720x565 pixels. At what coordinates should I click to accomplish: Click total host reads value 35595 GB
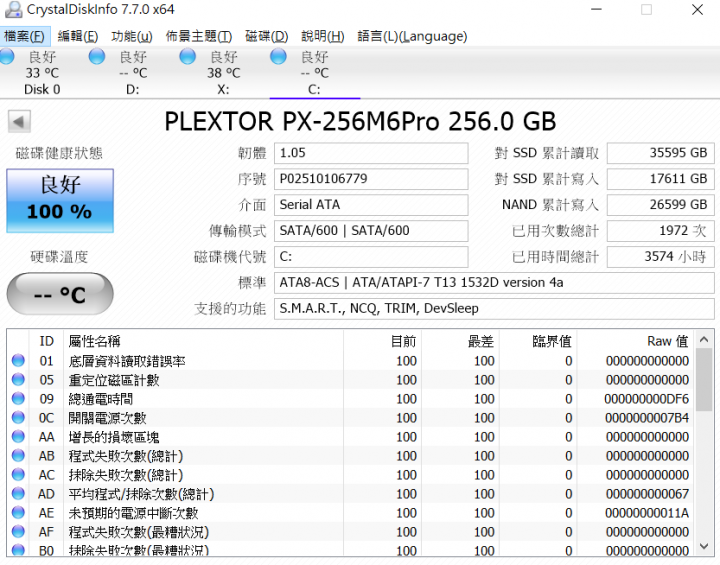661,153
